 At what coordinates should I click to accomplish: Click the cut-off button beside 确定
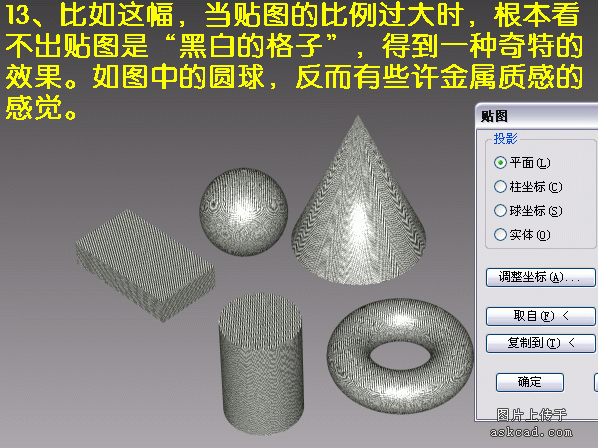coord(596,382)
